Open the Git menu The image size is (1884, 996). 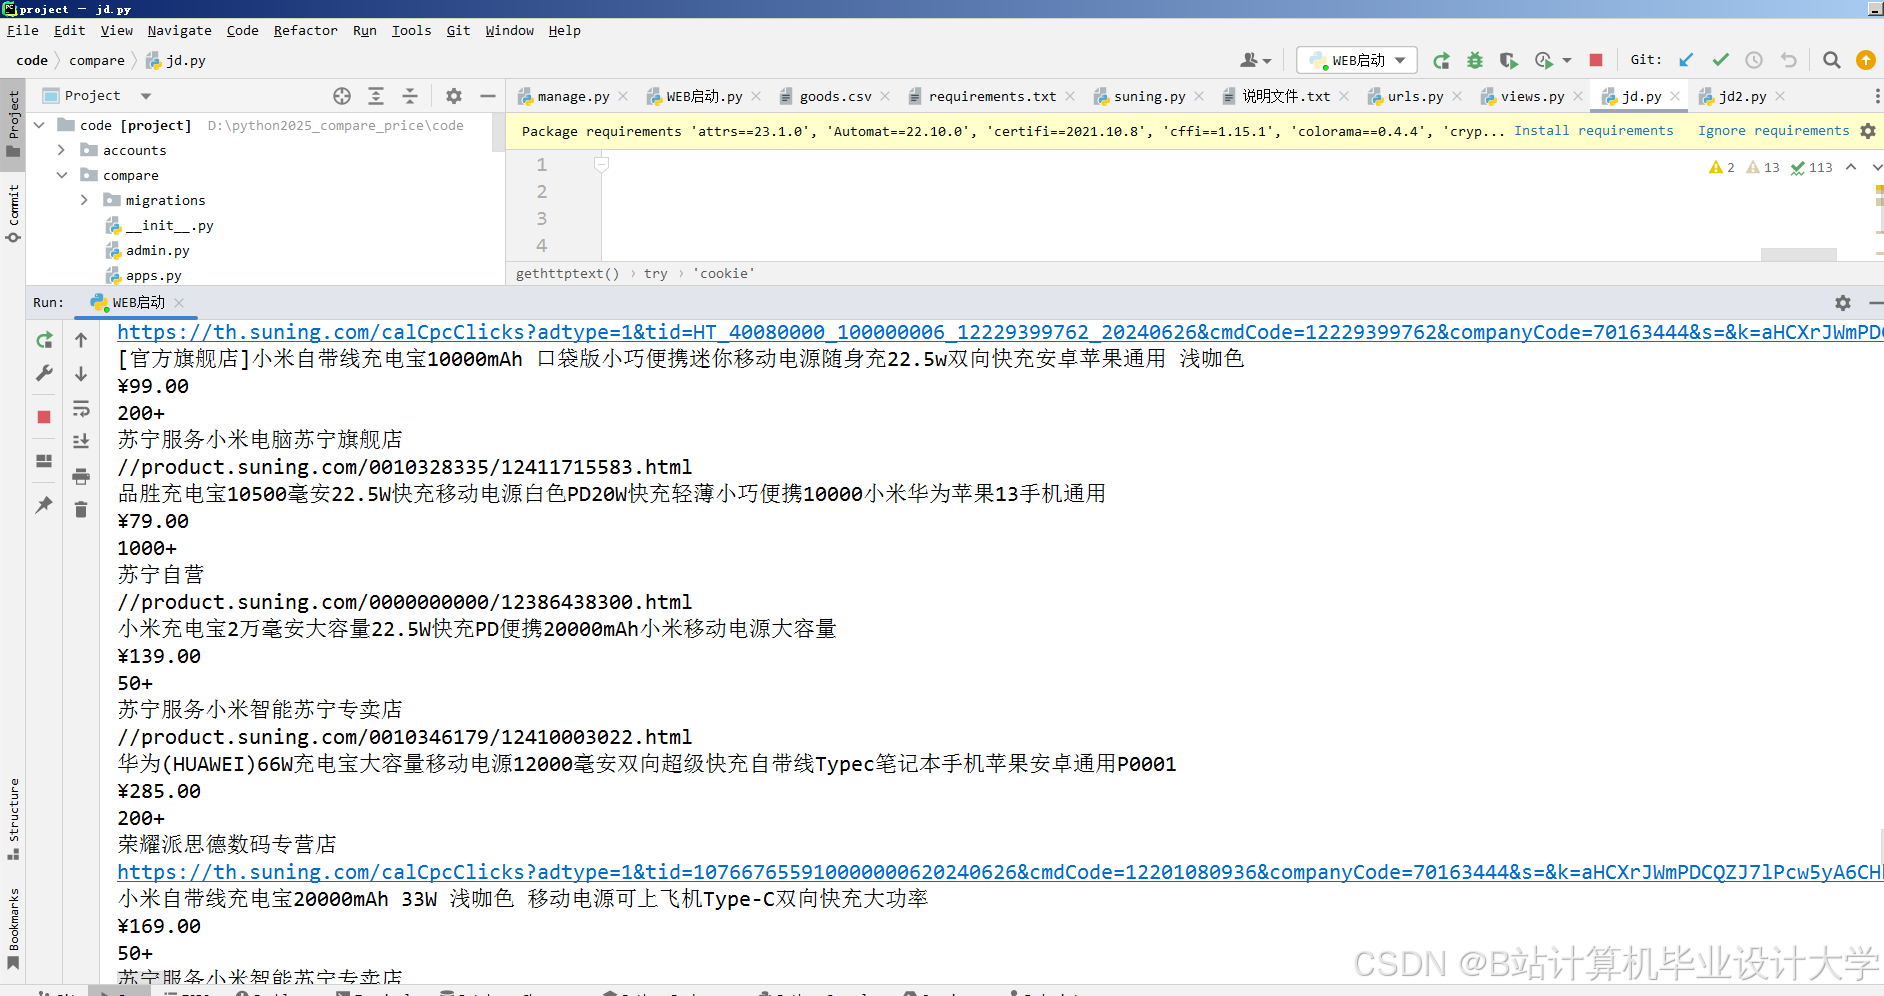pos(458,31)
